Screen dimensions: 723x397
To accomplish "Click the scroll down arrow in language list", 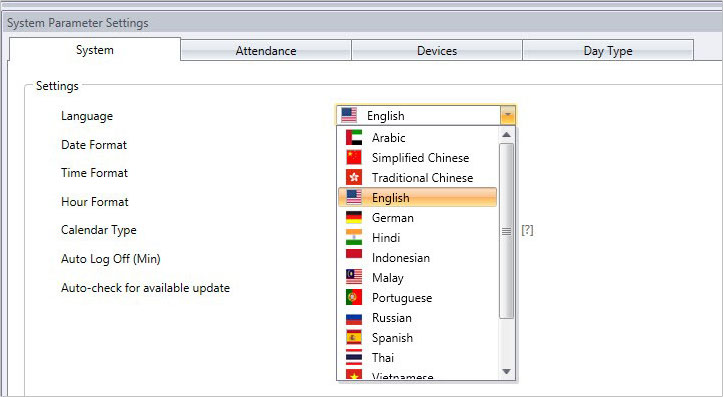I will (506, 372).
